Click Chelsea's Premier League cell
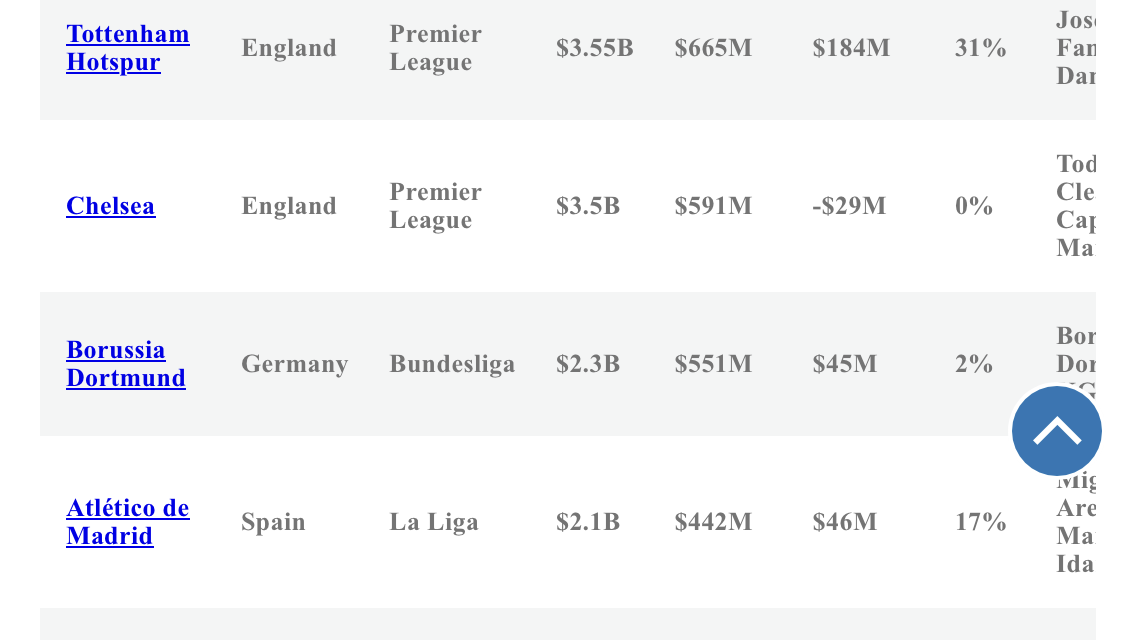1136x640 pixels. [x=435, y=206]
